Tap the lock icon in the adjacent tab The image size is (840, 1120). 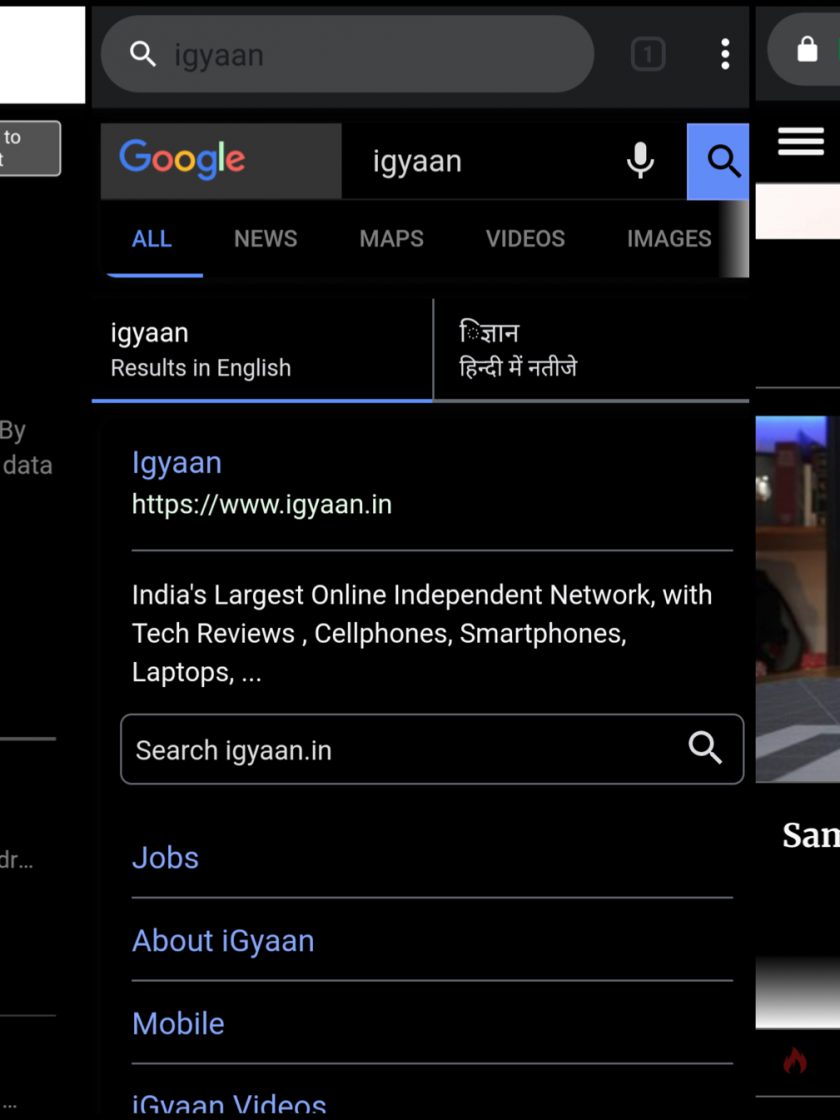807,50
